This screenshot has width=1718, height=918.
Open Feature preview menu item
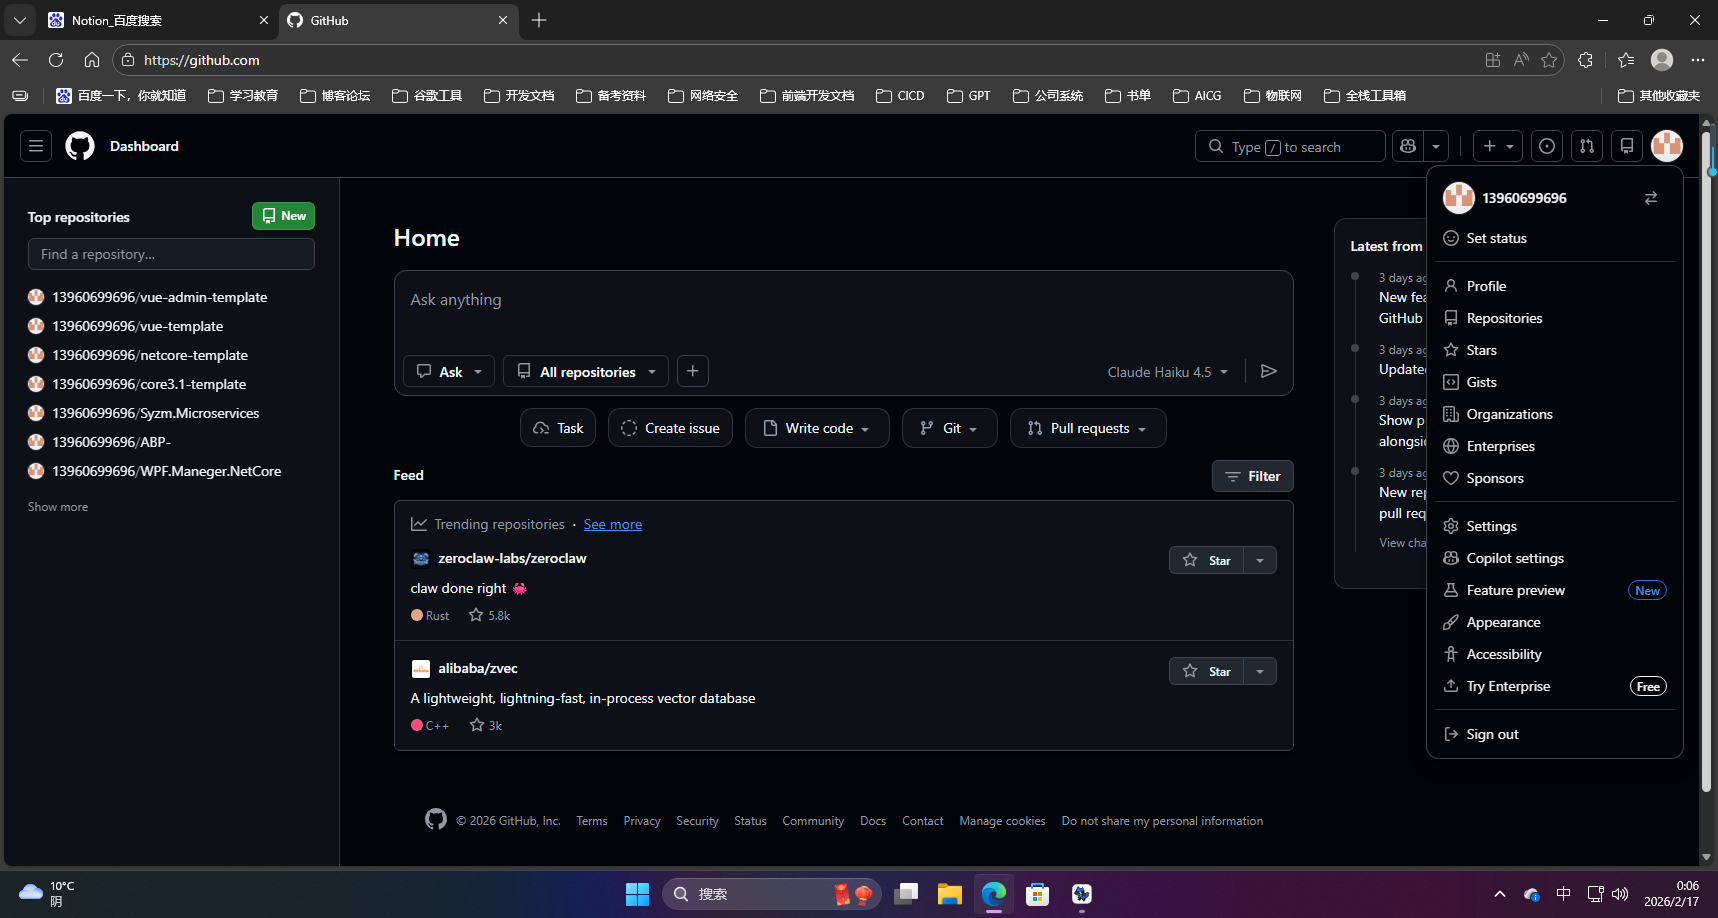(1555, 590)
